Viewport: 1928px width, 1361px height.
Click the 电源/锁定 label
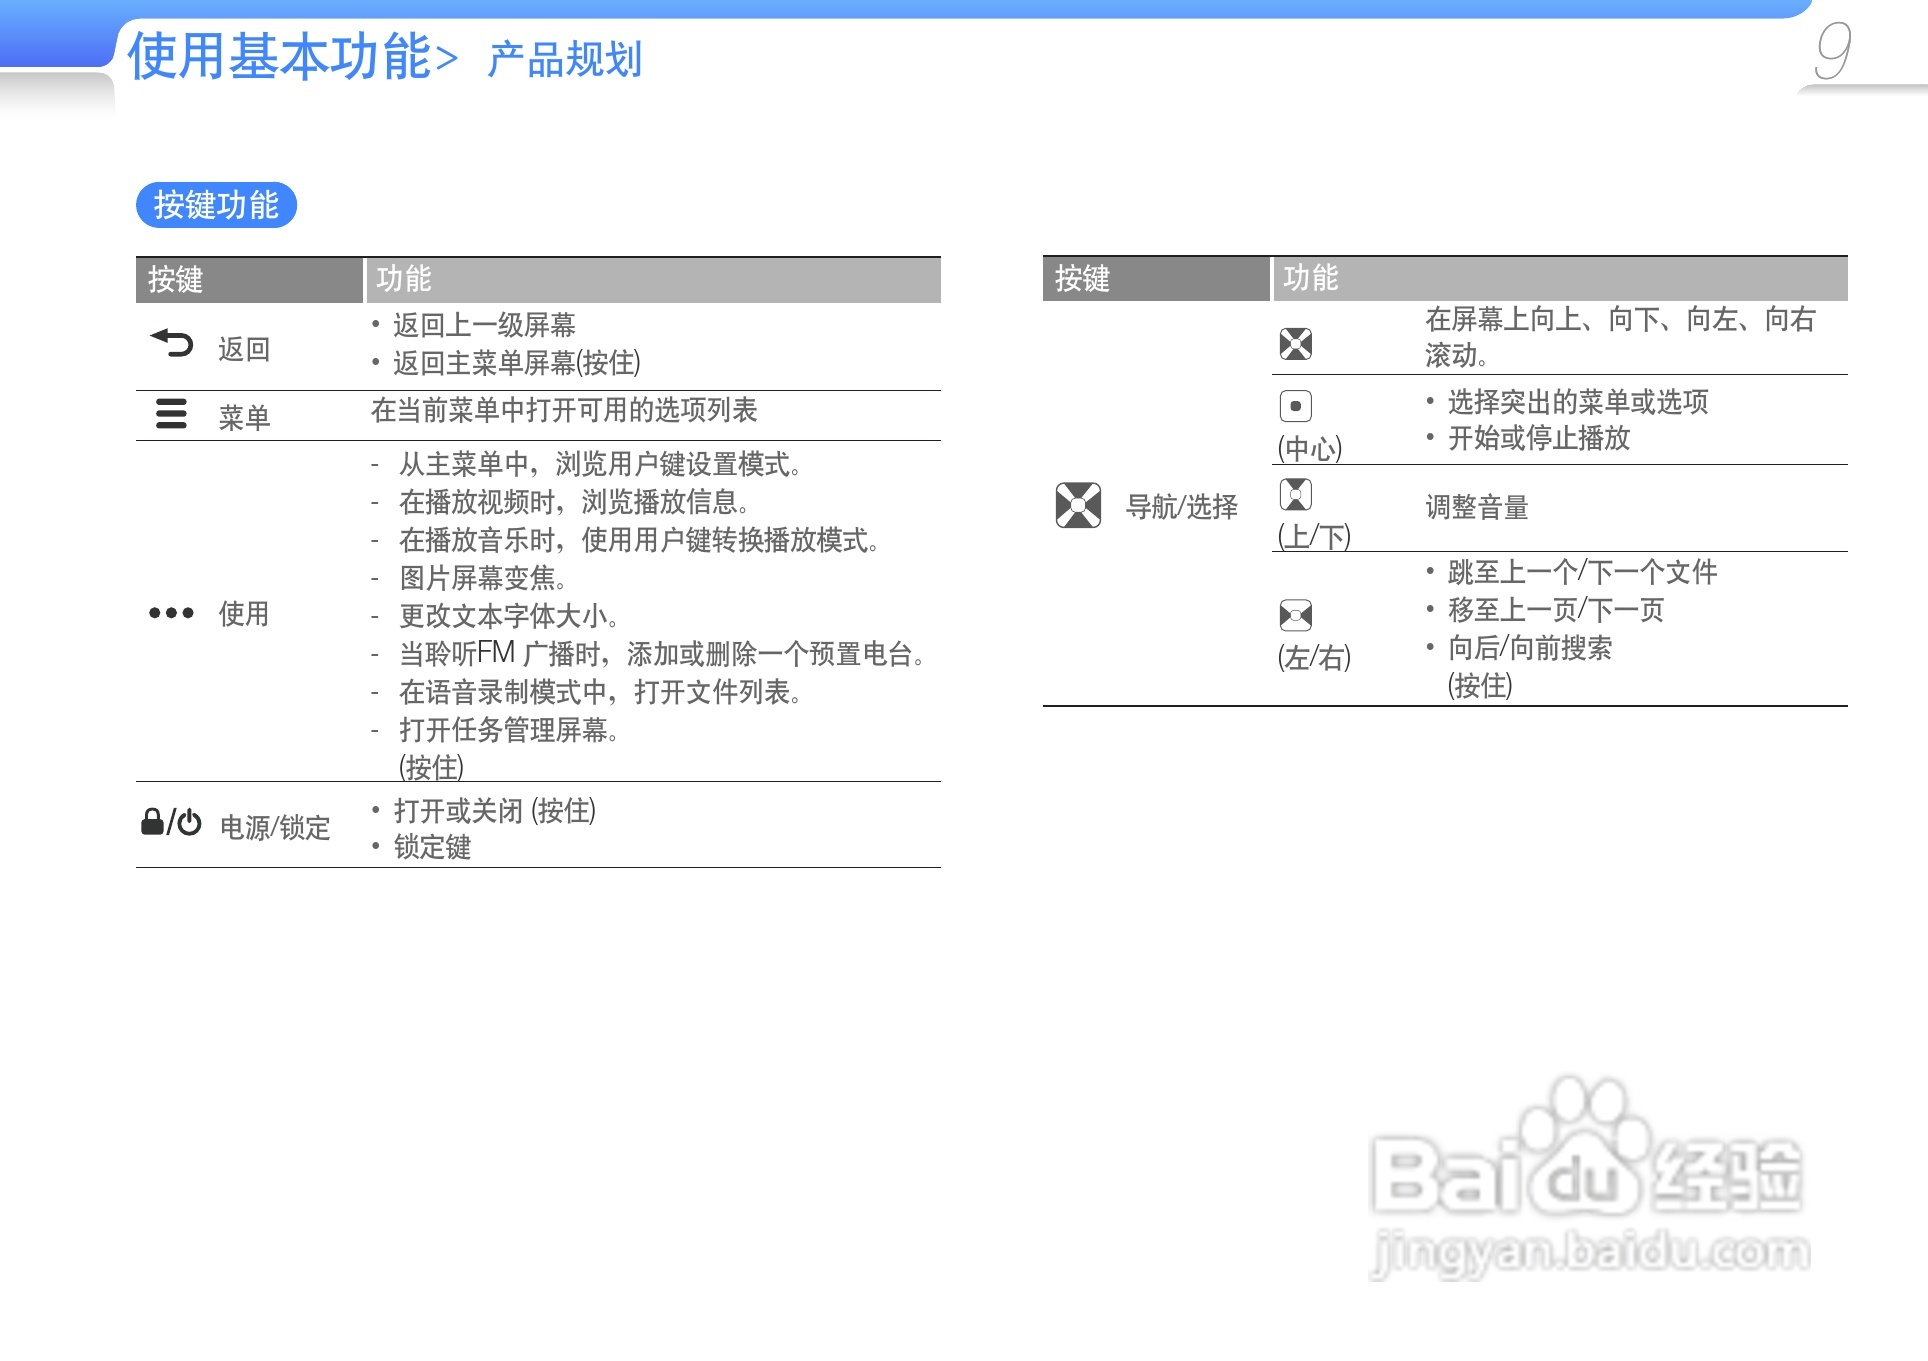click(x=275, y=828)
